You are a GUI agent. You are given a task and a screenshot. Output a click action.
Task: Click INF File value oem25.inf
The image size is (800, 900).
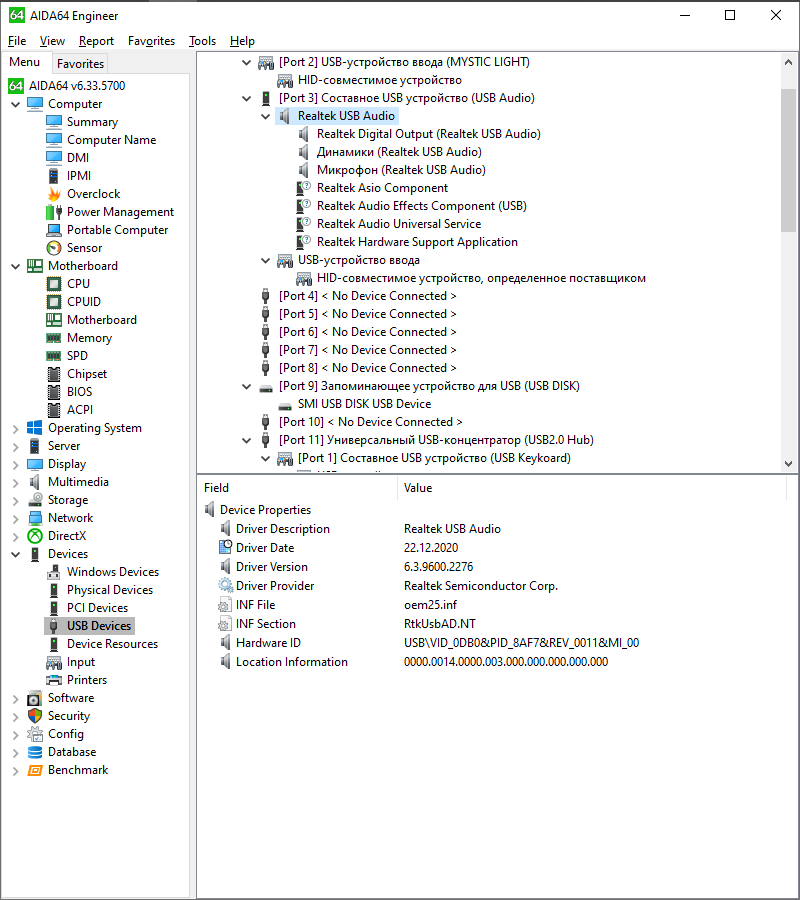(430, 605)
